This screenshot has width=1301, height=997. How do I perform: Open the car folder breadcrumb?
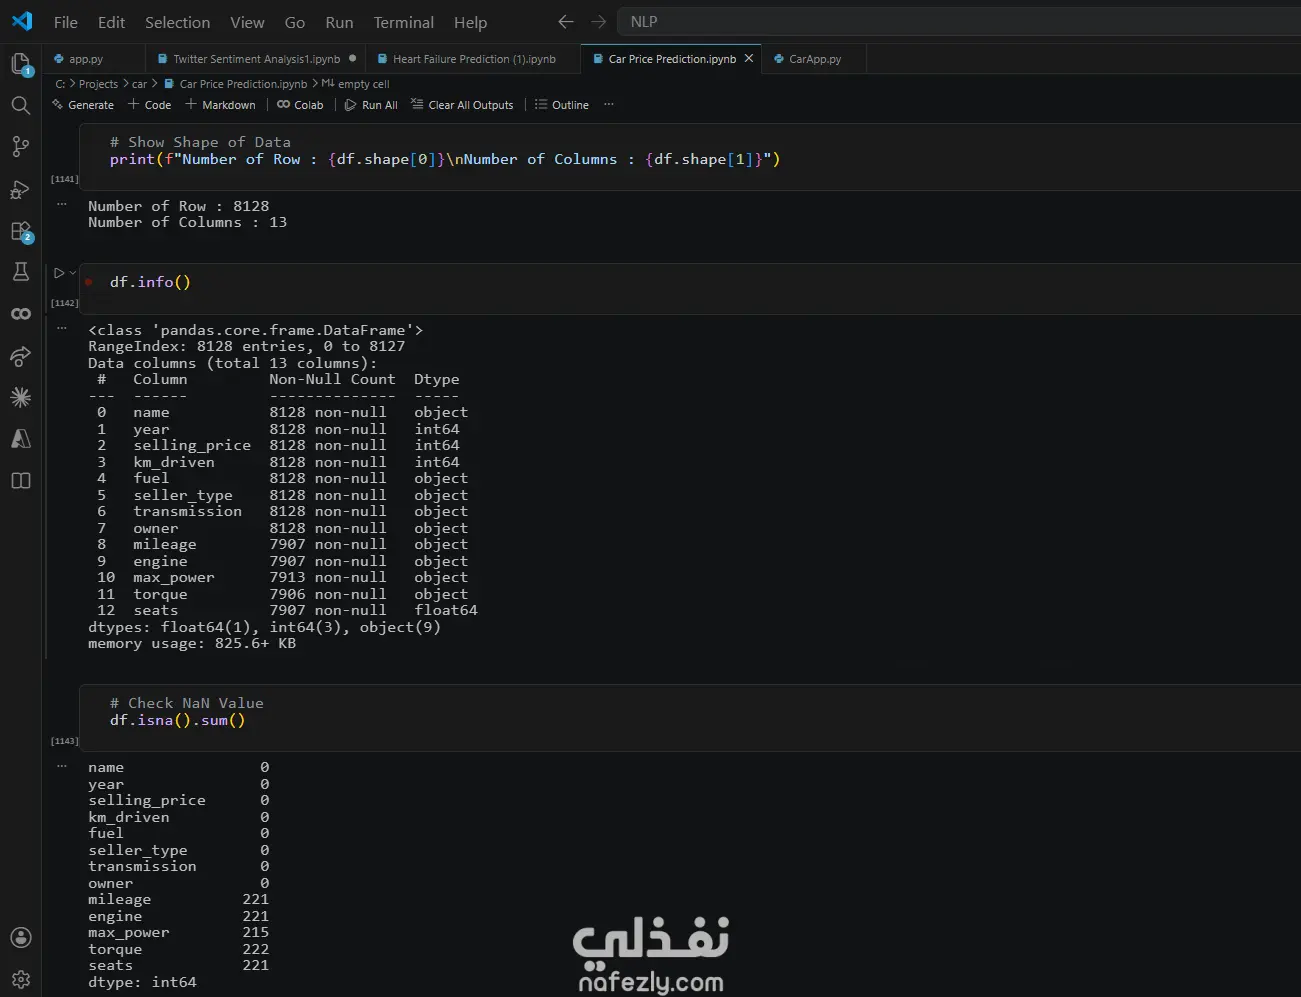click(x=139, y=84)
